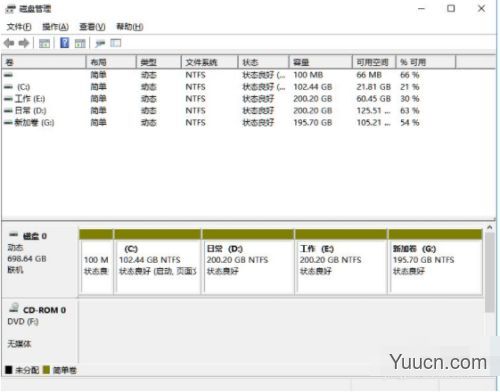Click the black 未分配 legend swatch
The height and width of the screenshot is (392, 500).
pyautogui.click(x=9, y=370)
